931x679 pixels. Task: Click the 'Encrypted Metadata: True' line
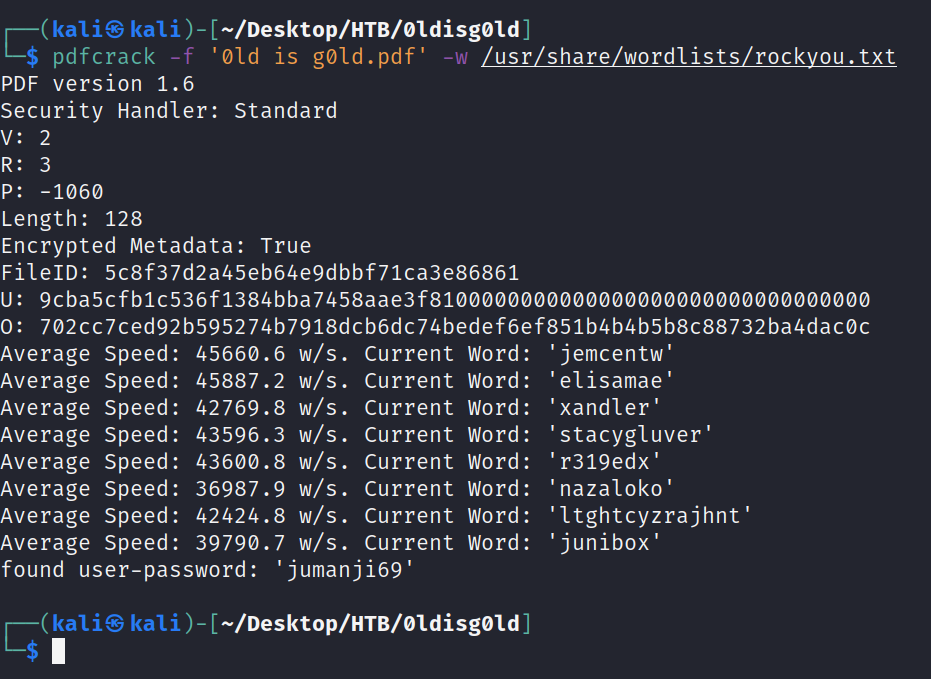click(x=156, y=246)
